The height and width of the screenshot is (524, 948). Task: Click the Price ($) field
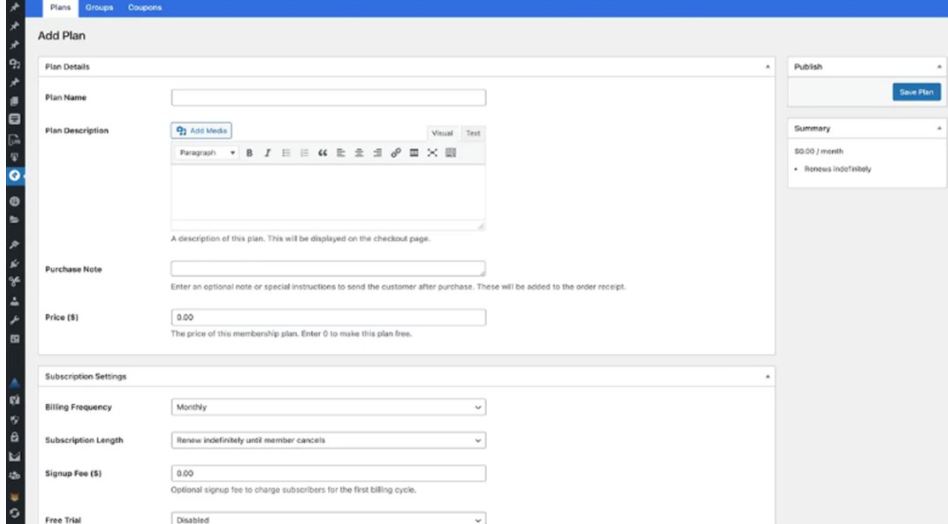pos(328,317)
